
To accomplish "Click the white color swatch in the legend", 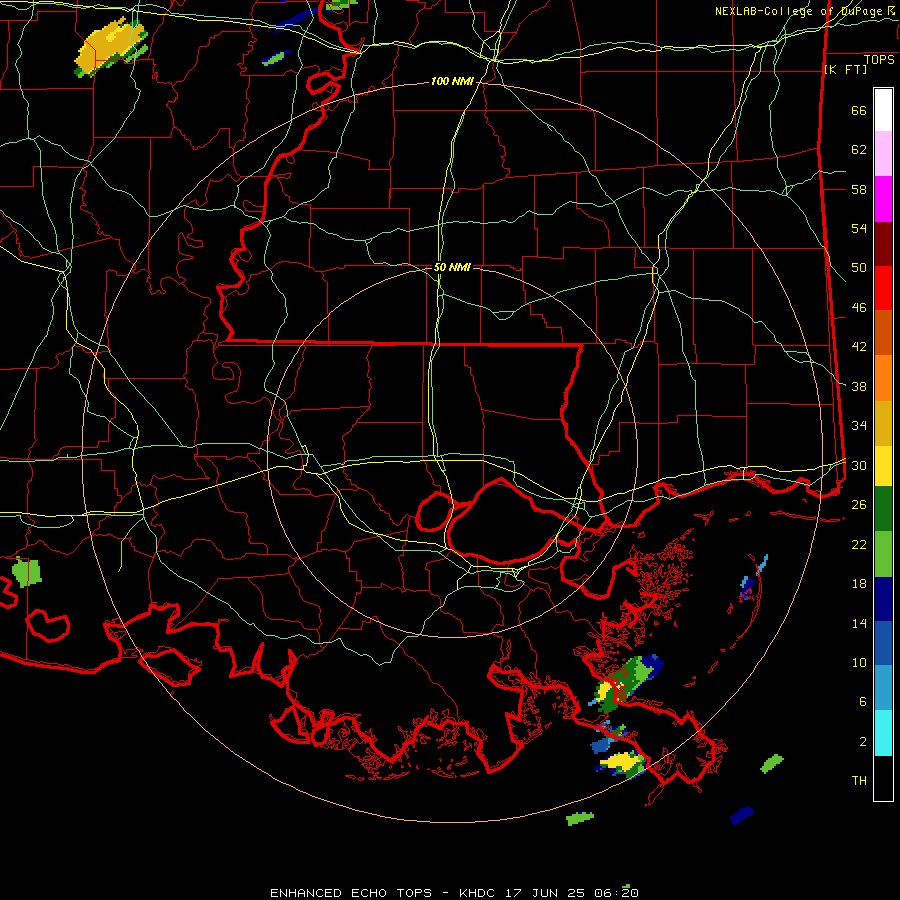I will 883,110.
